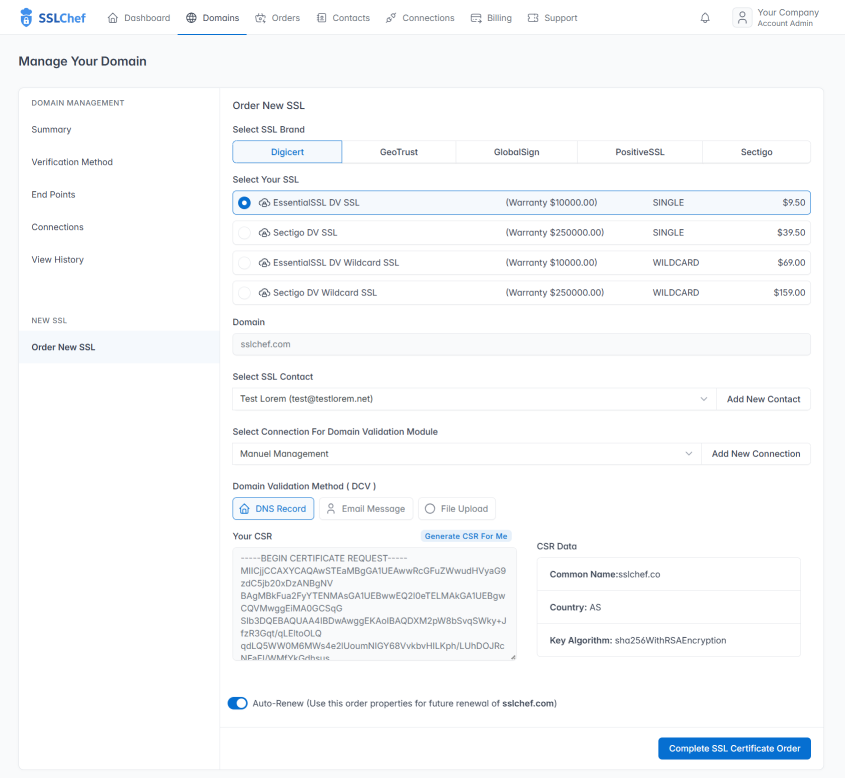Screen dimensions: 845x778
Task: Click the Orders basket icon
Action: 260,18
